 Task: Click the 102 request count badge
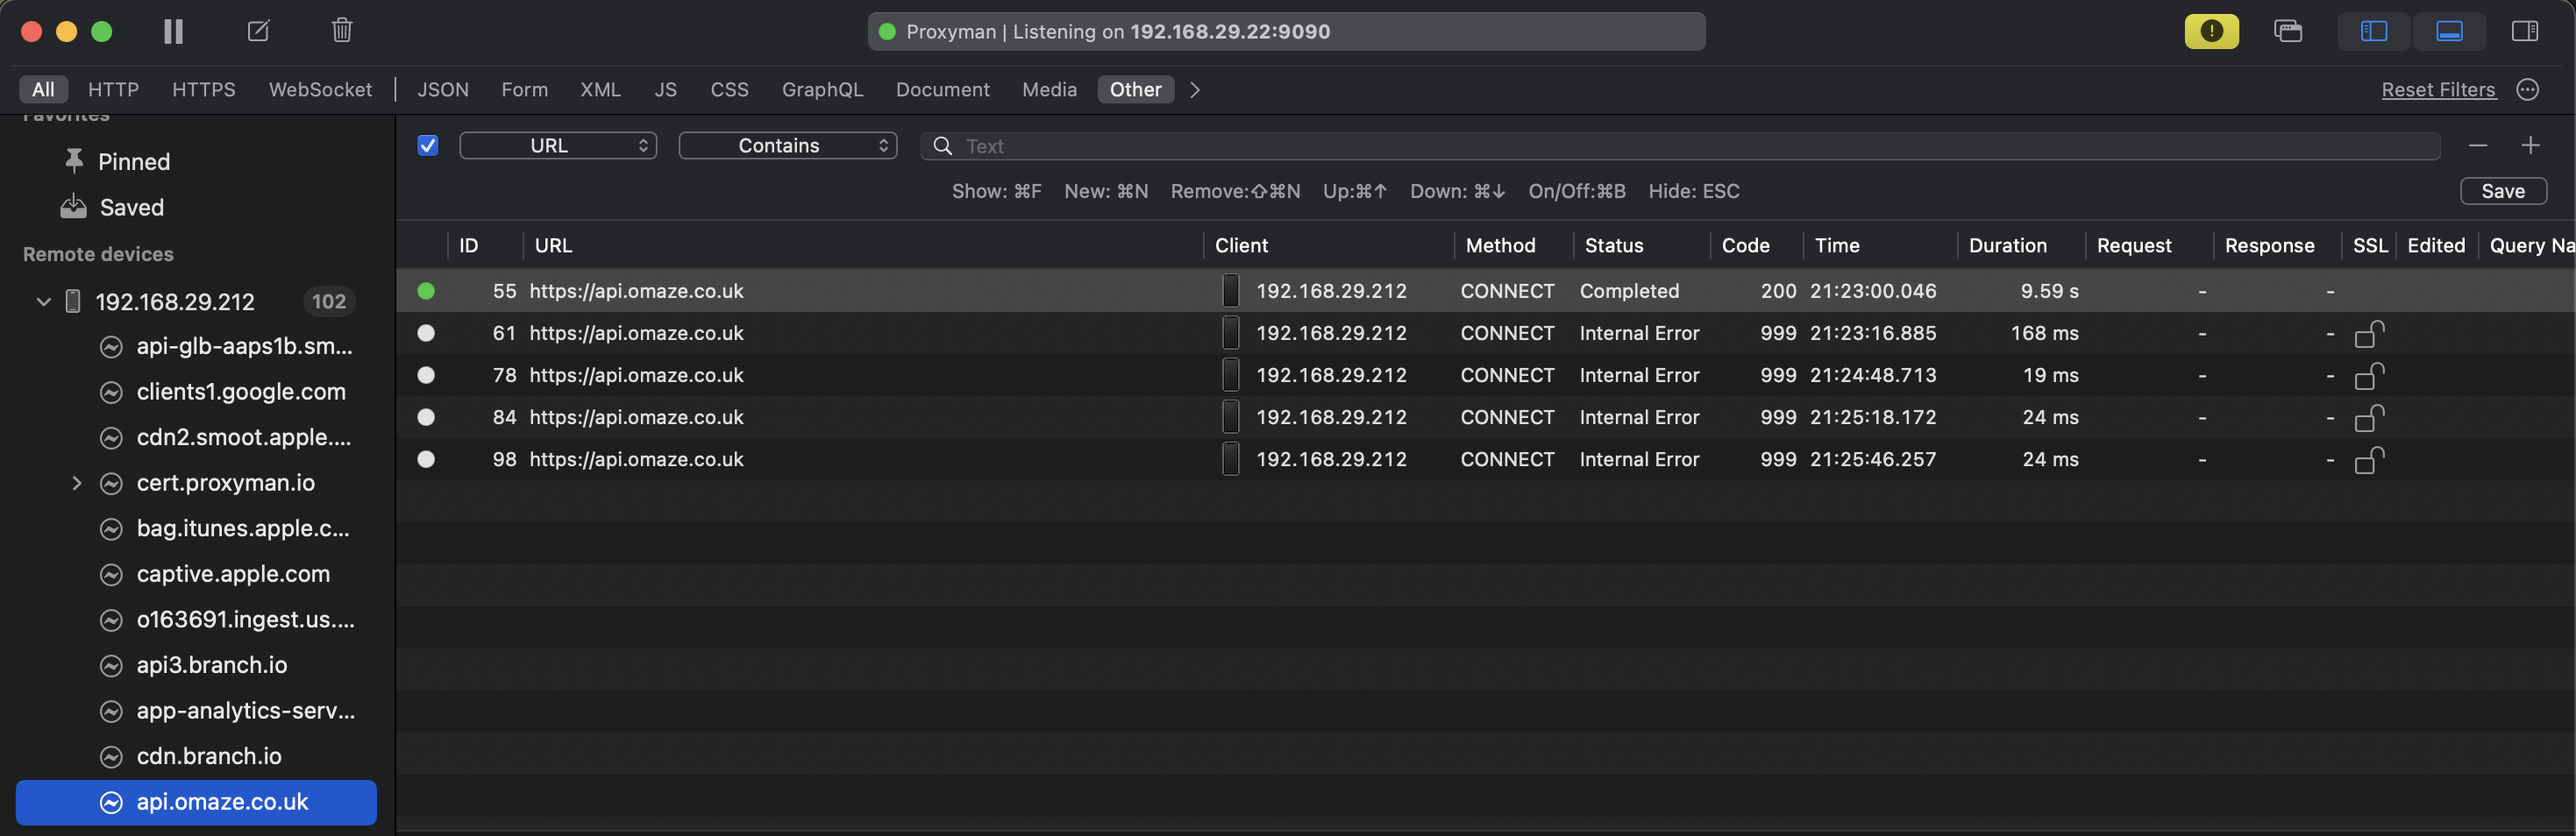328,301
